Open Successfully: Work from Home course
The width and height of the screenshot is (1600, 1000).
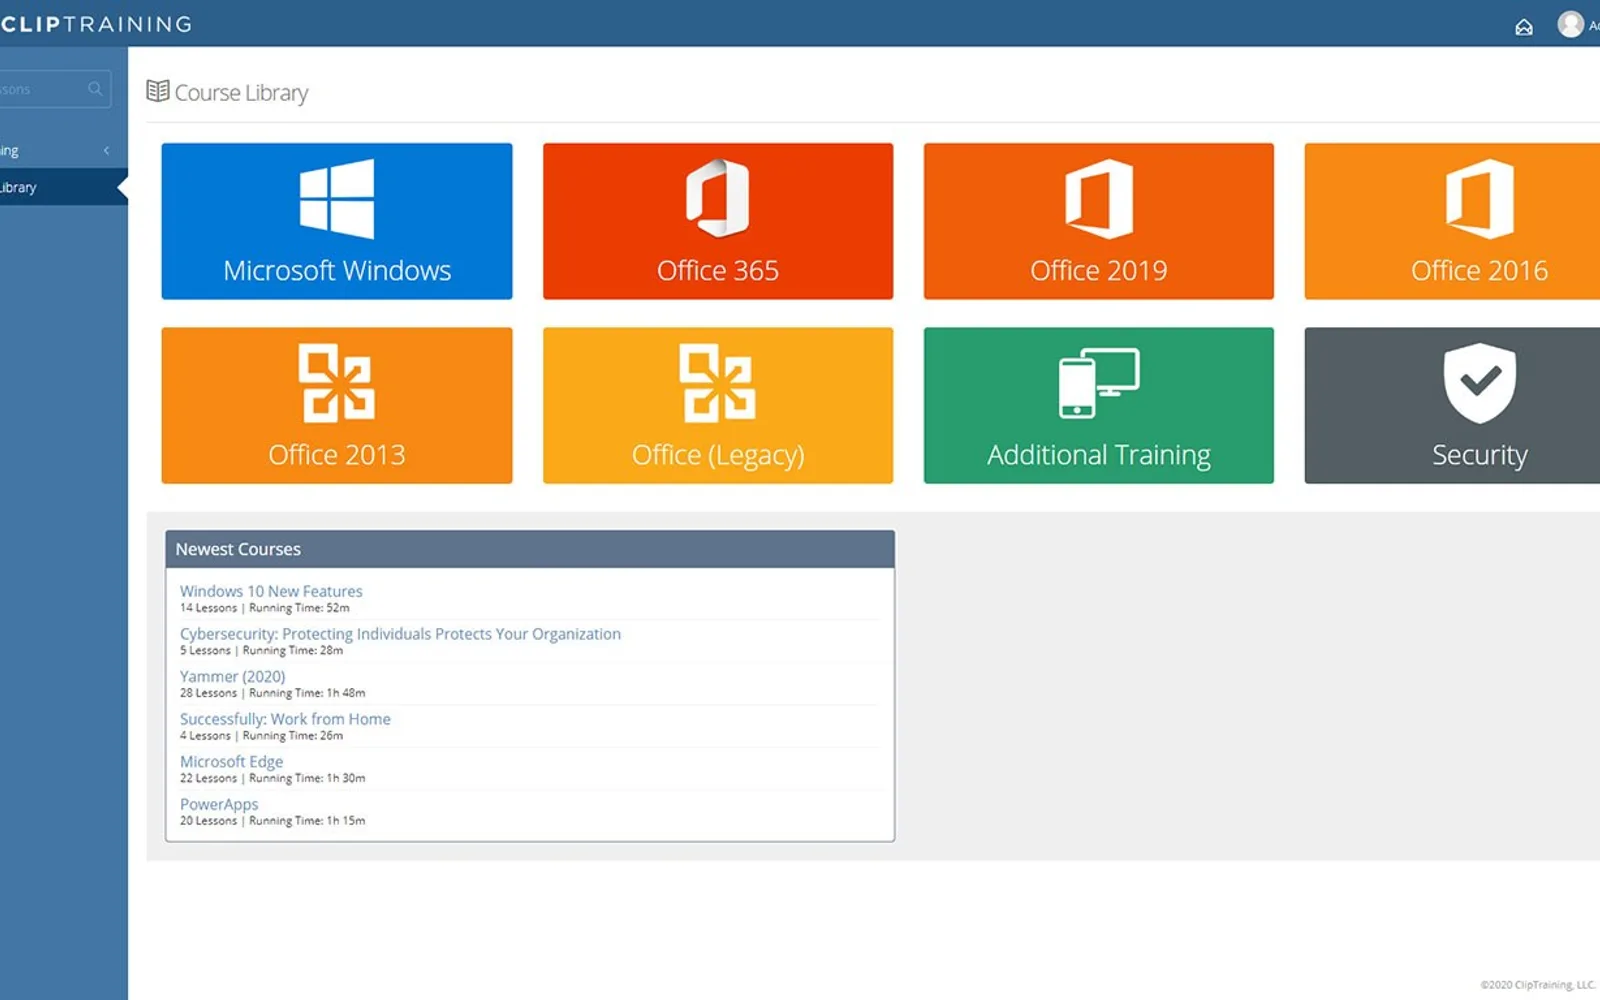click(x=285, y=719)
